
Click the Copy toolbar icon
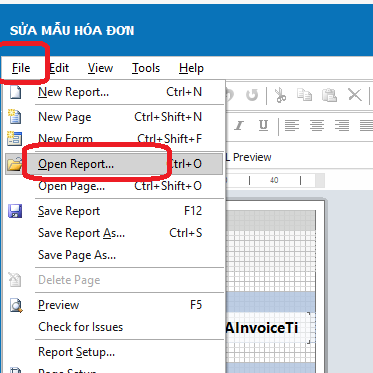pyautogui.click(x=304, y=95)
